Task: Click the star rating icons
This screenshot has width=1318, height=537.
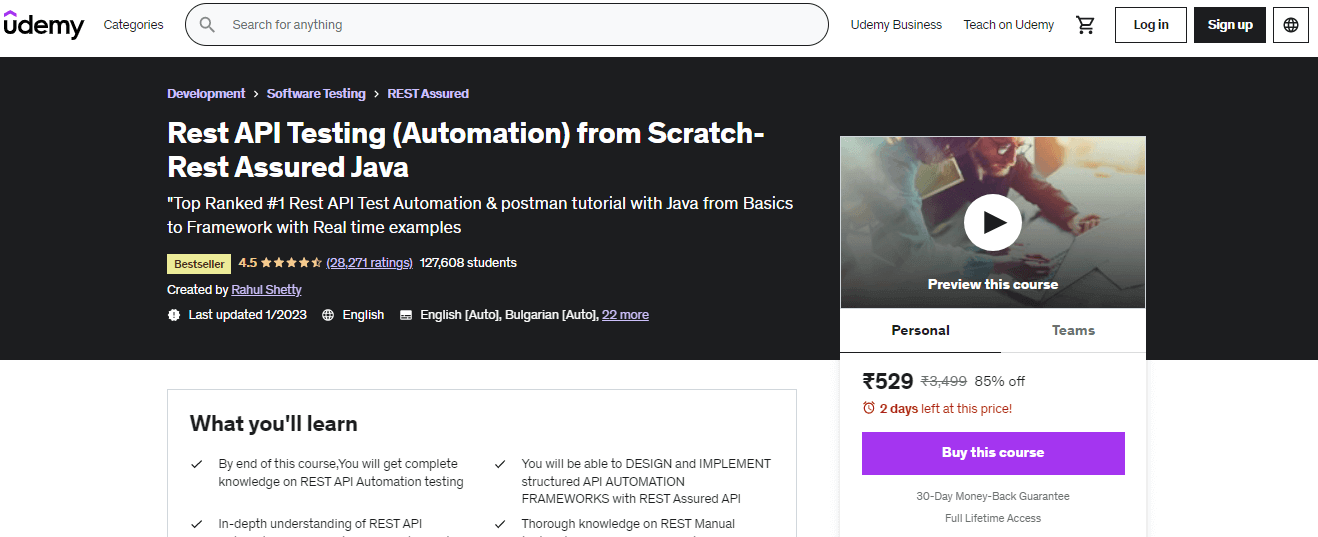Action: 292,263
